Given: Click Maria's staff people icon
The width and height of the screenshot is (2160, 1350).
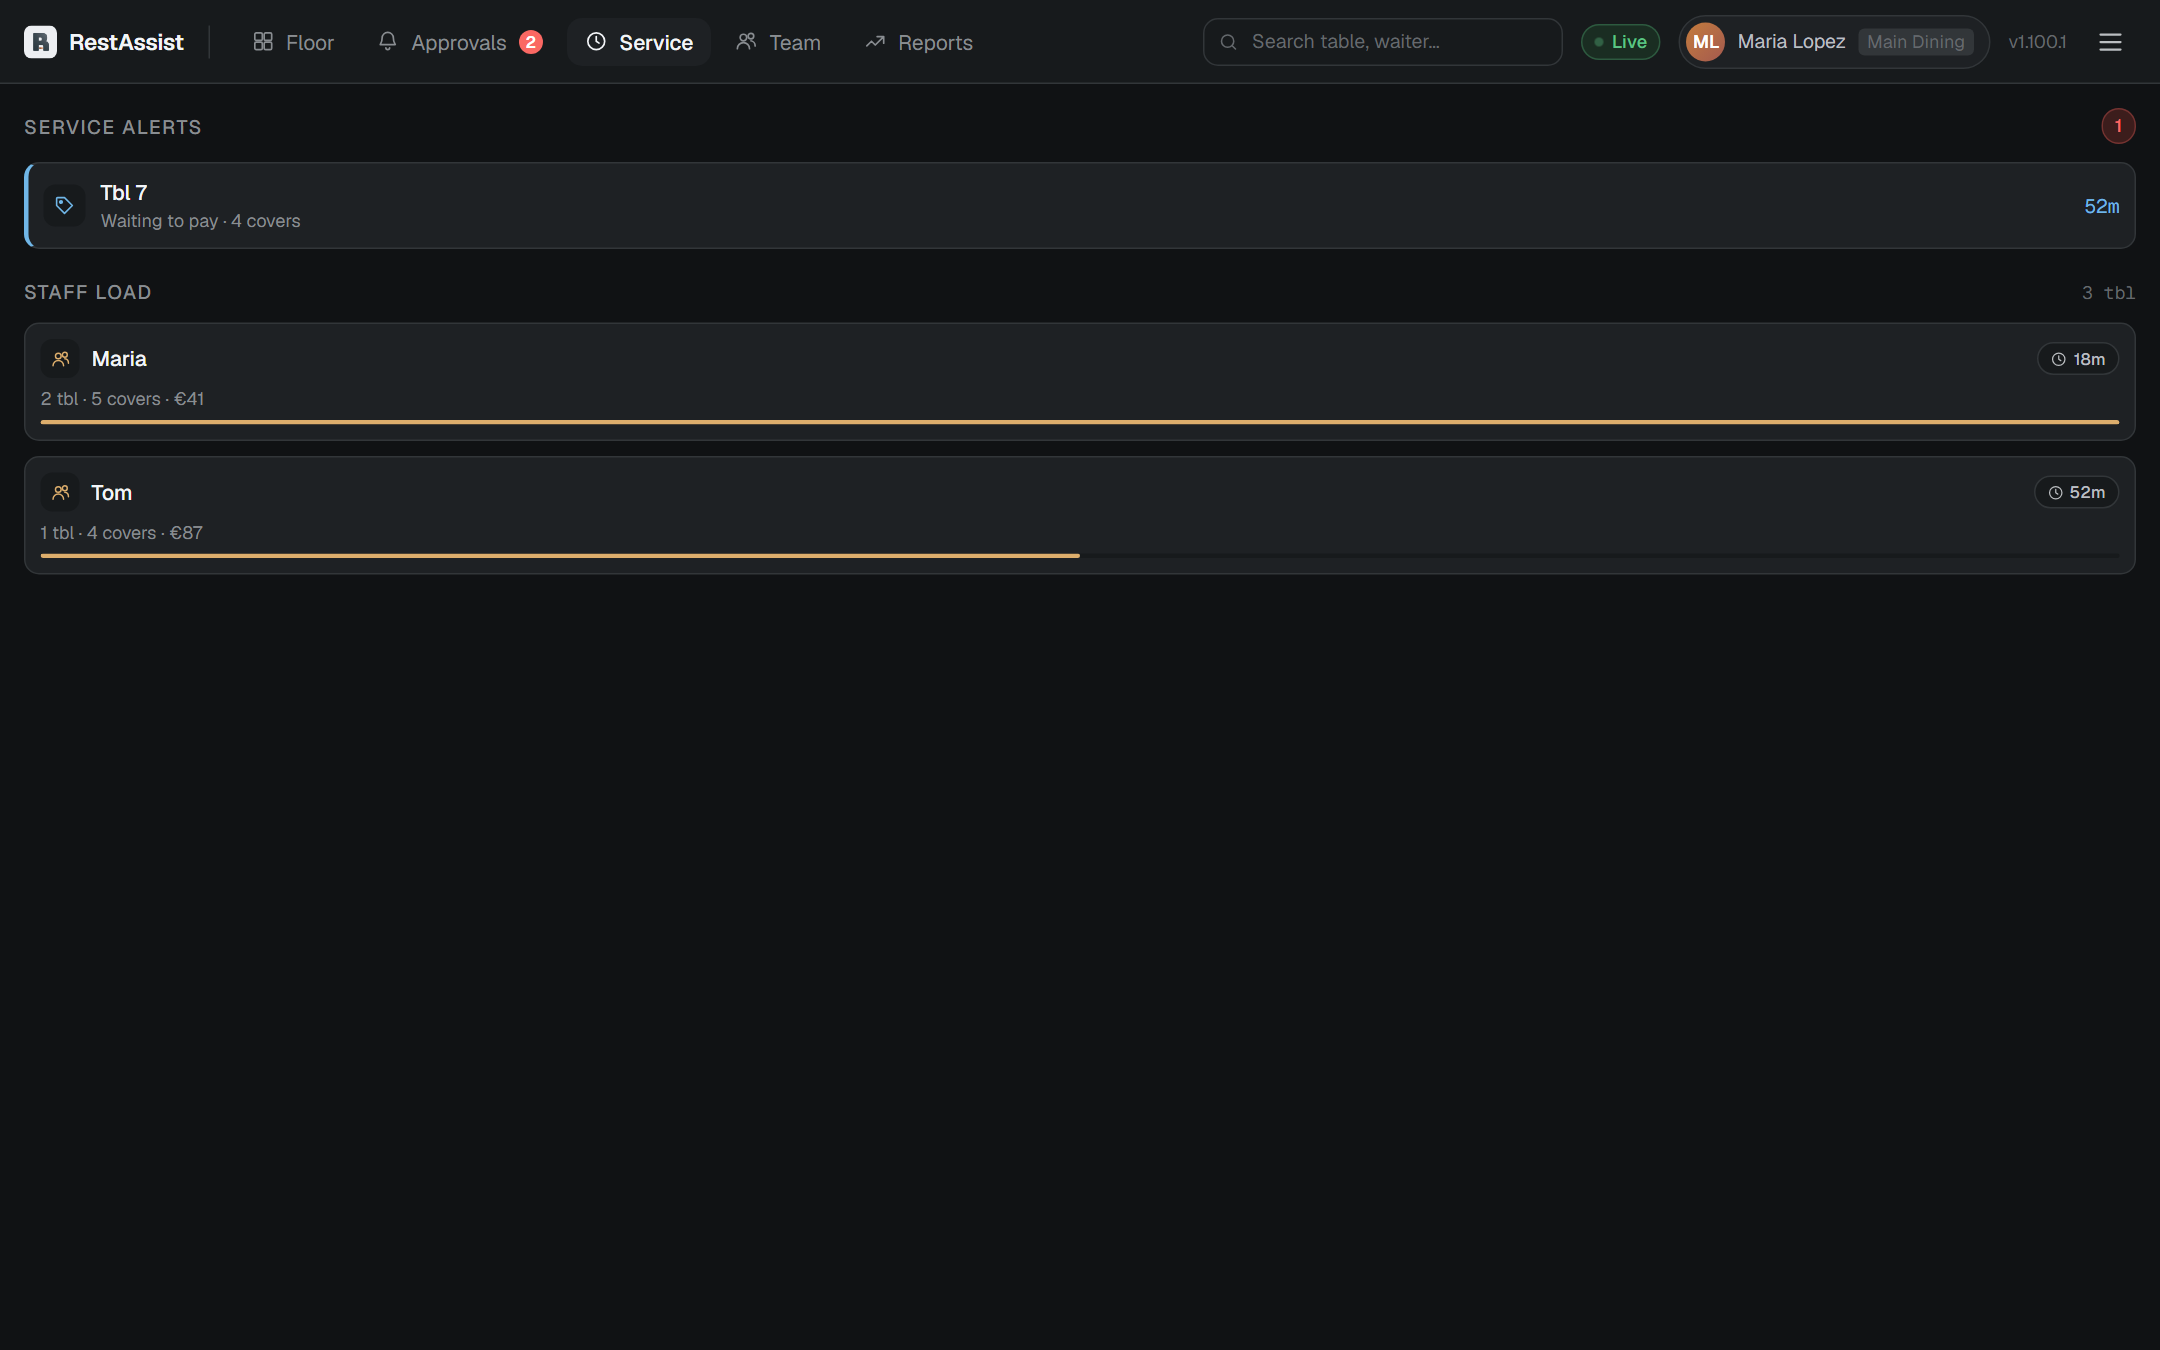Looking at the screenshot, I should pyautogui.click(x=60, y=359).
